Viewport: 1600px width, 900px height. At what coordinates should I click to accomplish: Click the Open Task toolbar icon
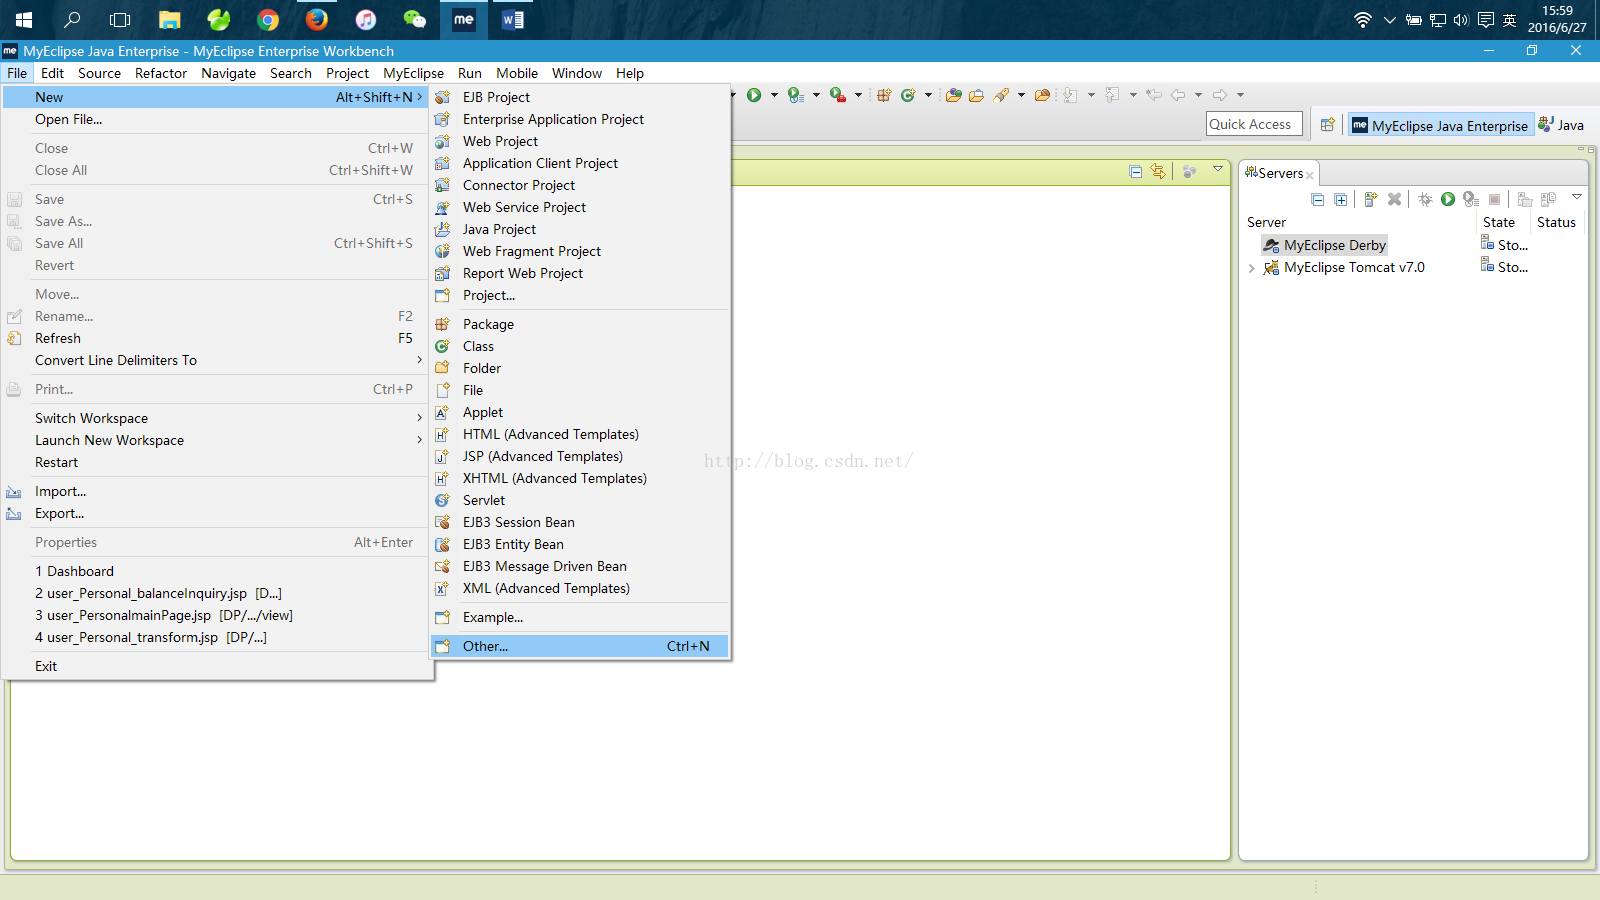[976, 95]
